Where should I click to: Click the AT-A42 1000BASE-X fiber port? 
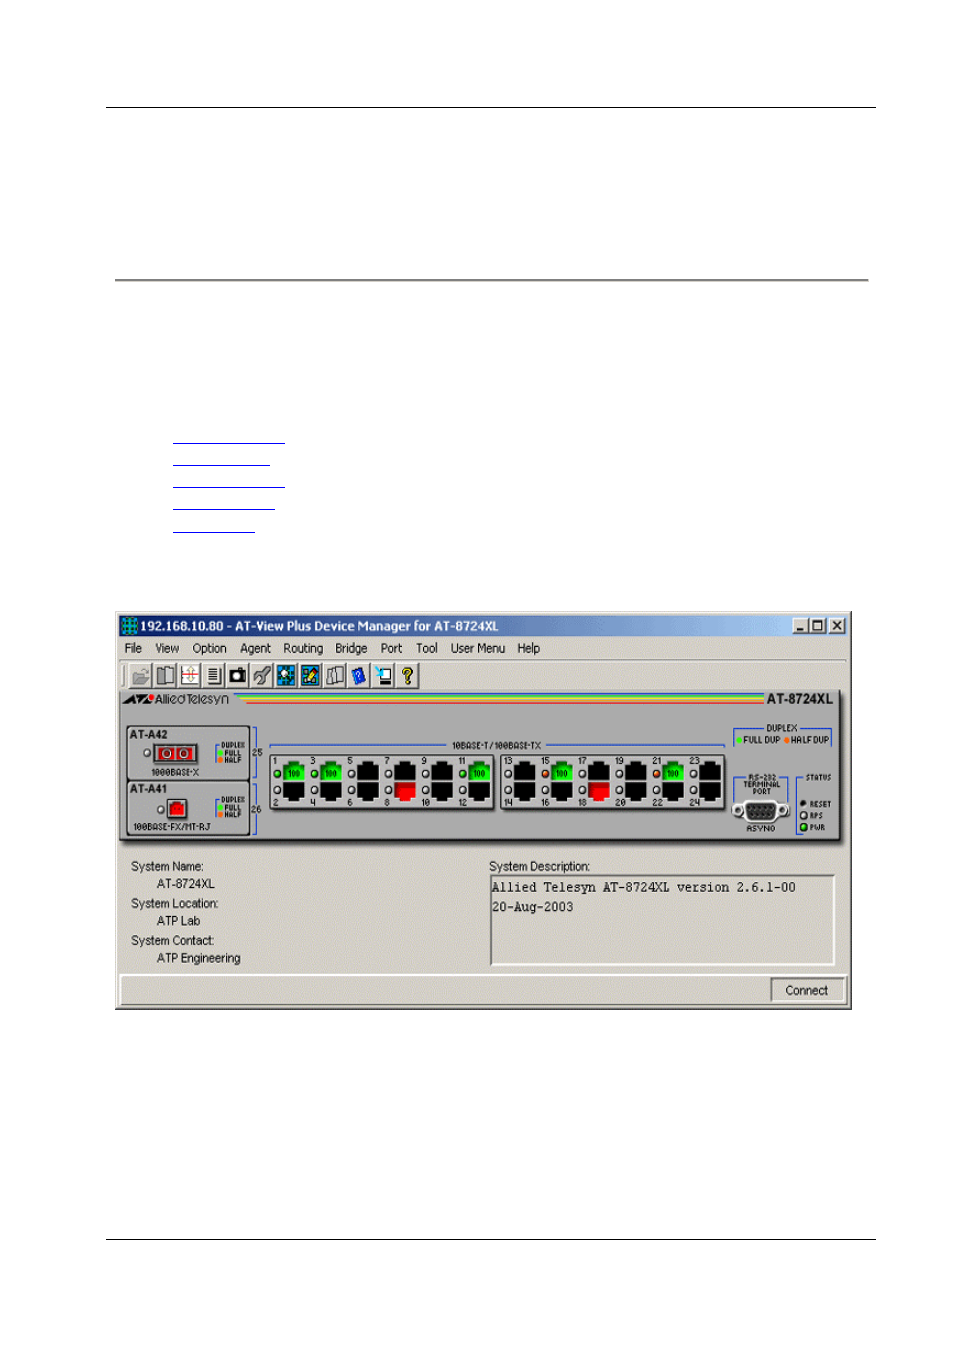[x=175, y=753]
